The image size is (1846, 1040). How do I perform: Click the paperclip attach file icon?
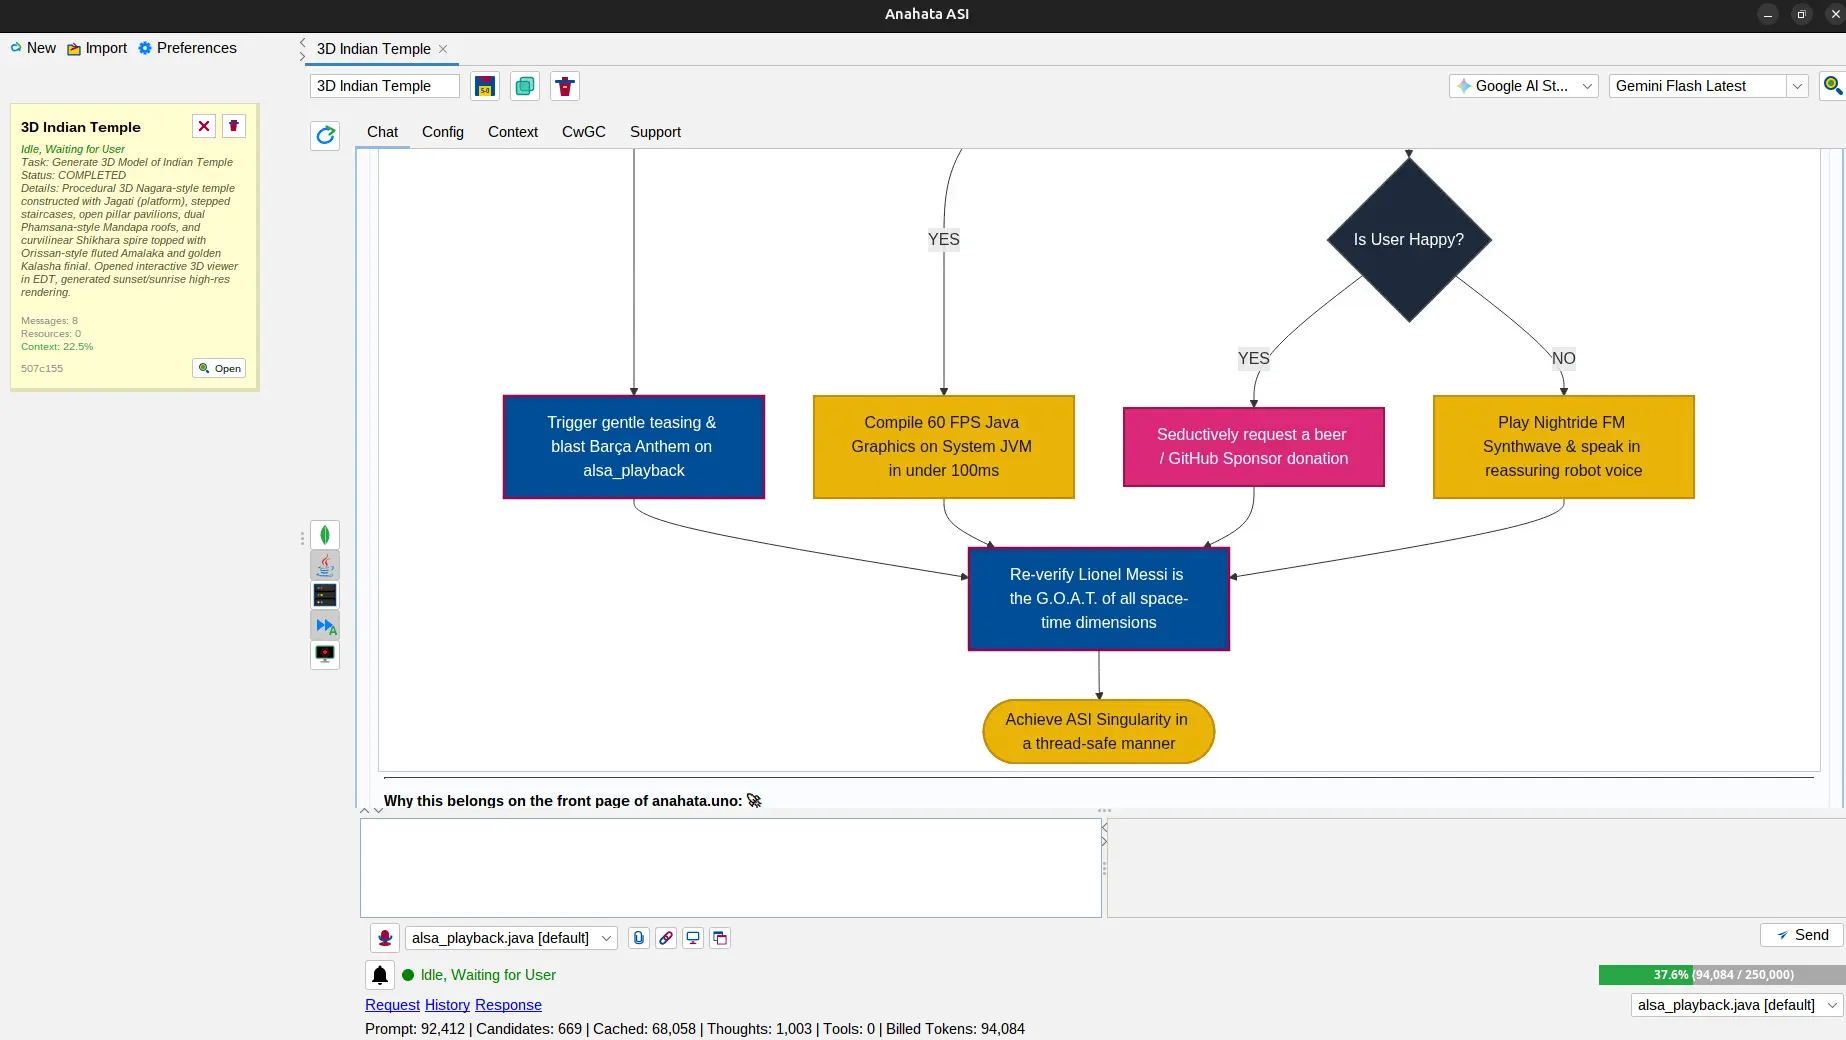point(639,938)
